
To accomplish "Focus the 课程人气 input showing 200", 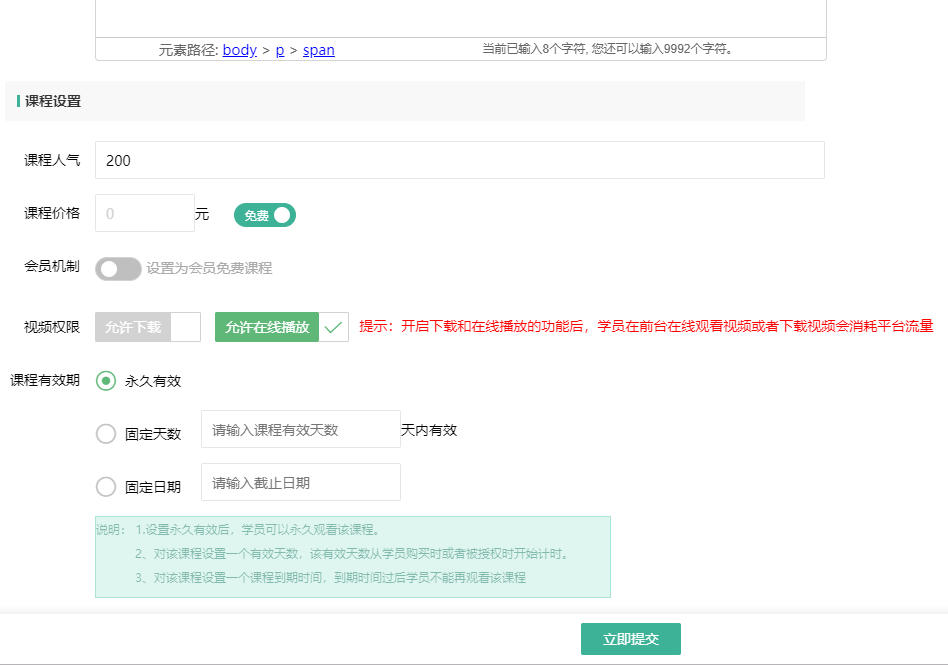I will [x=459, y=160].
